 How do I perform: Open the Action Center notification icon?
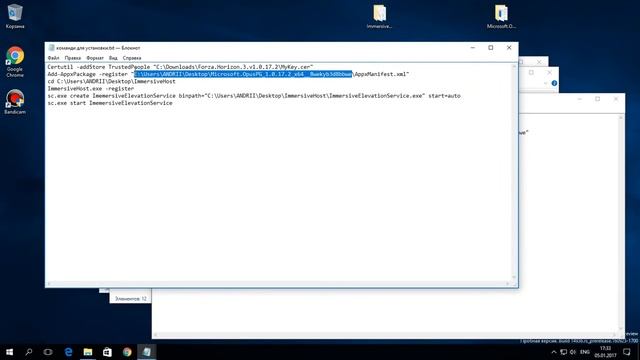pyautogui.click(x=627, y=352)
